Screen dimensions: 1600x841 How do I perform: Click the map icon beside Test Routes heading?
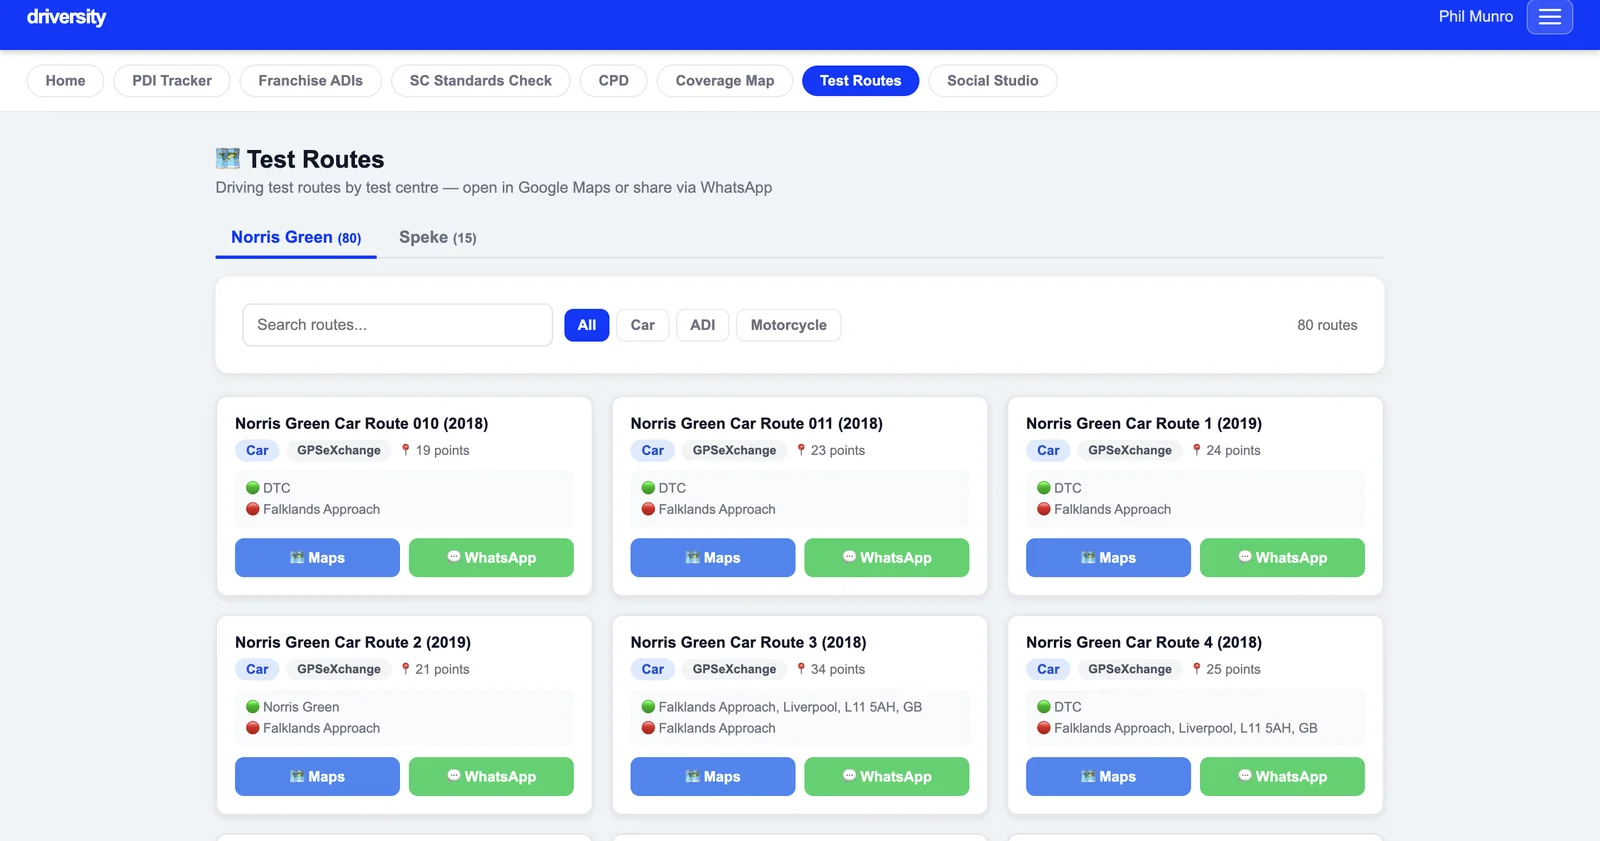click(228, 159)
